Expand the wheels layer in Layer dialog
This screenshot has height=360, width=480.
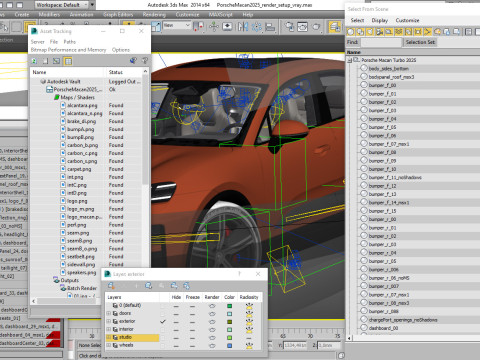pos(108,345)
